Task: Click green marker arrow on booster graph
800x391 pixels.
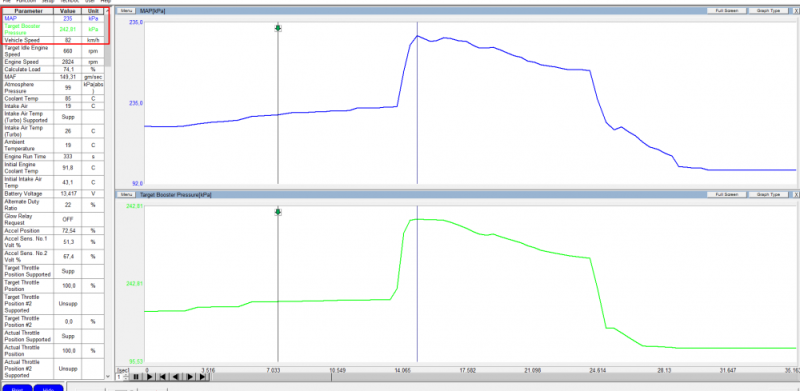Action: (278, 212)
